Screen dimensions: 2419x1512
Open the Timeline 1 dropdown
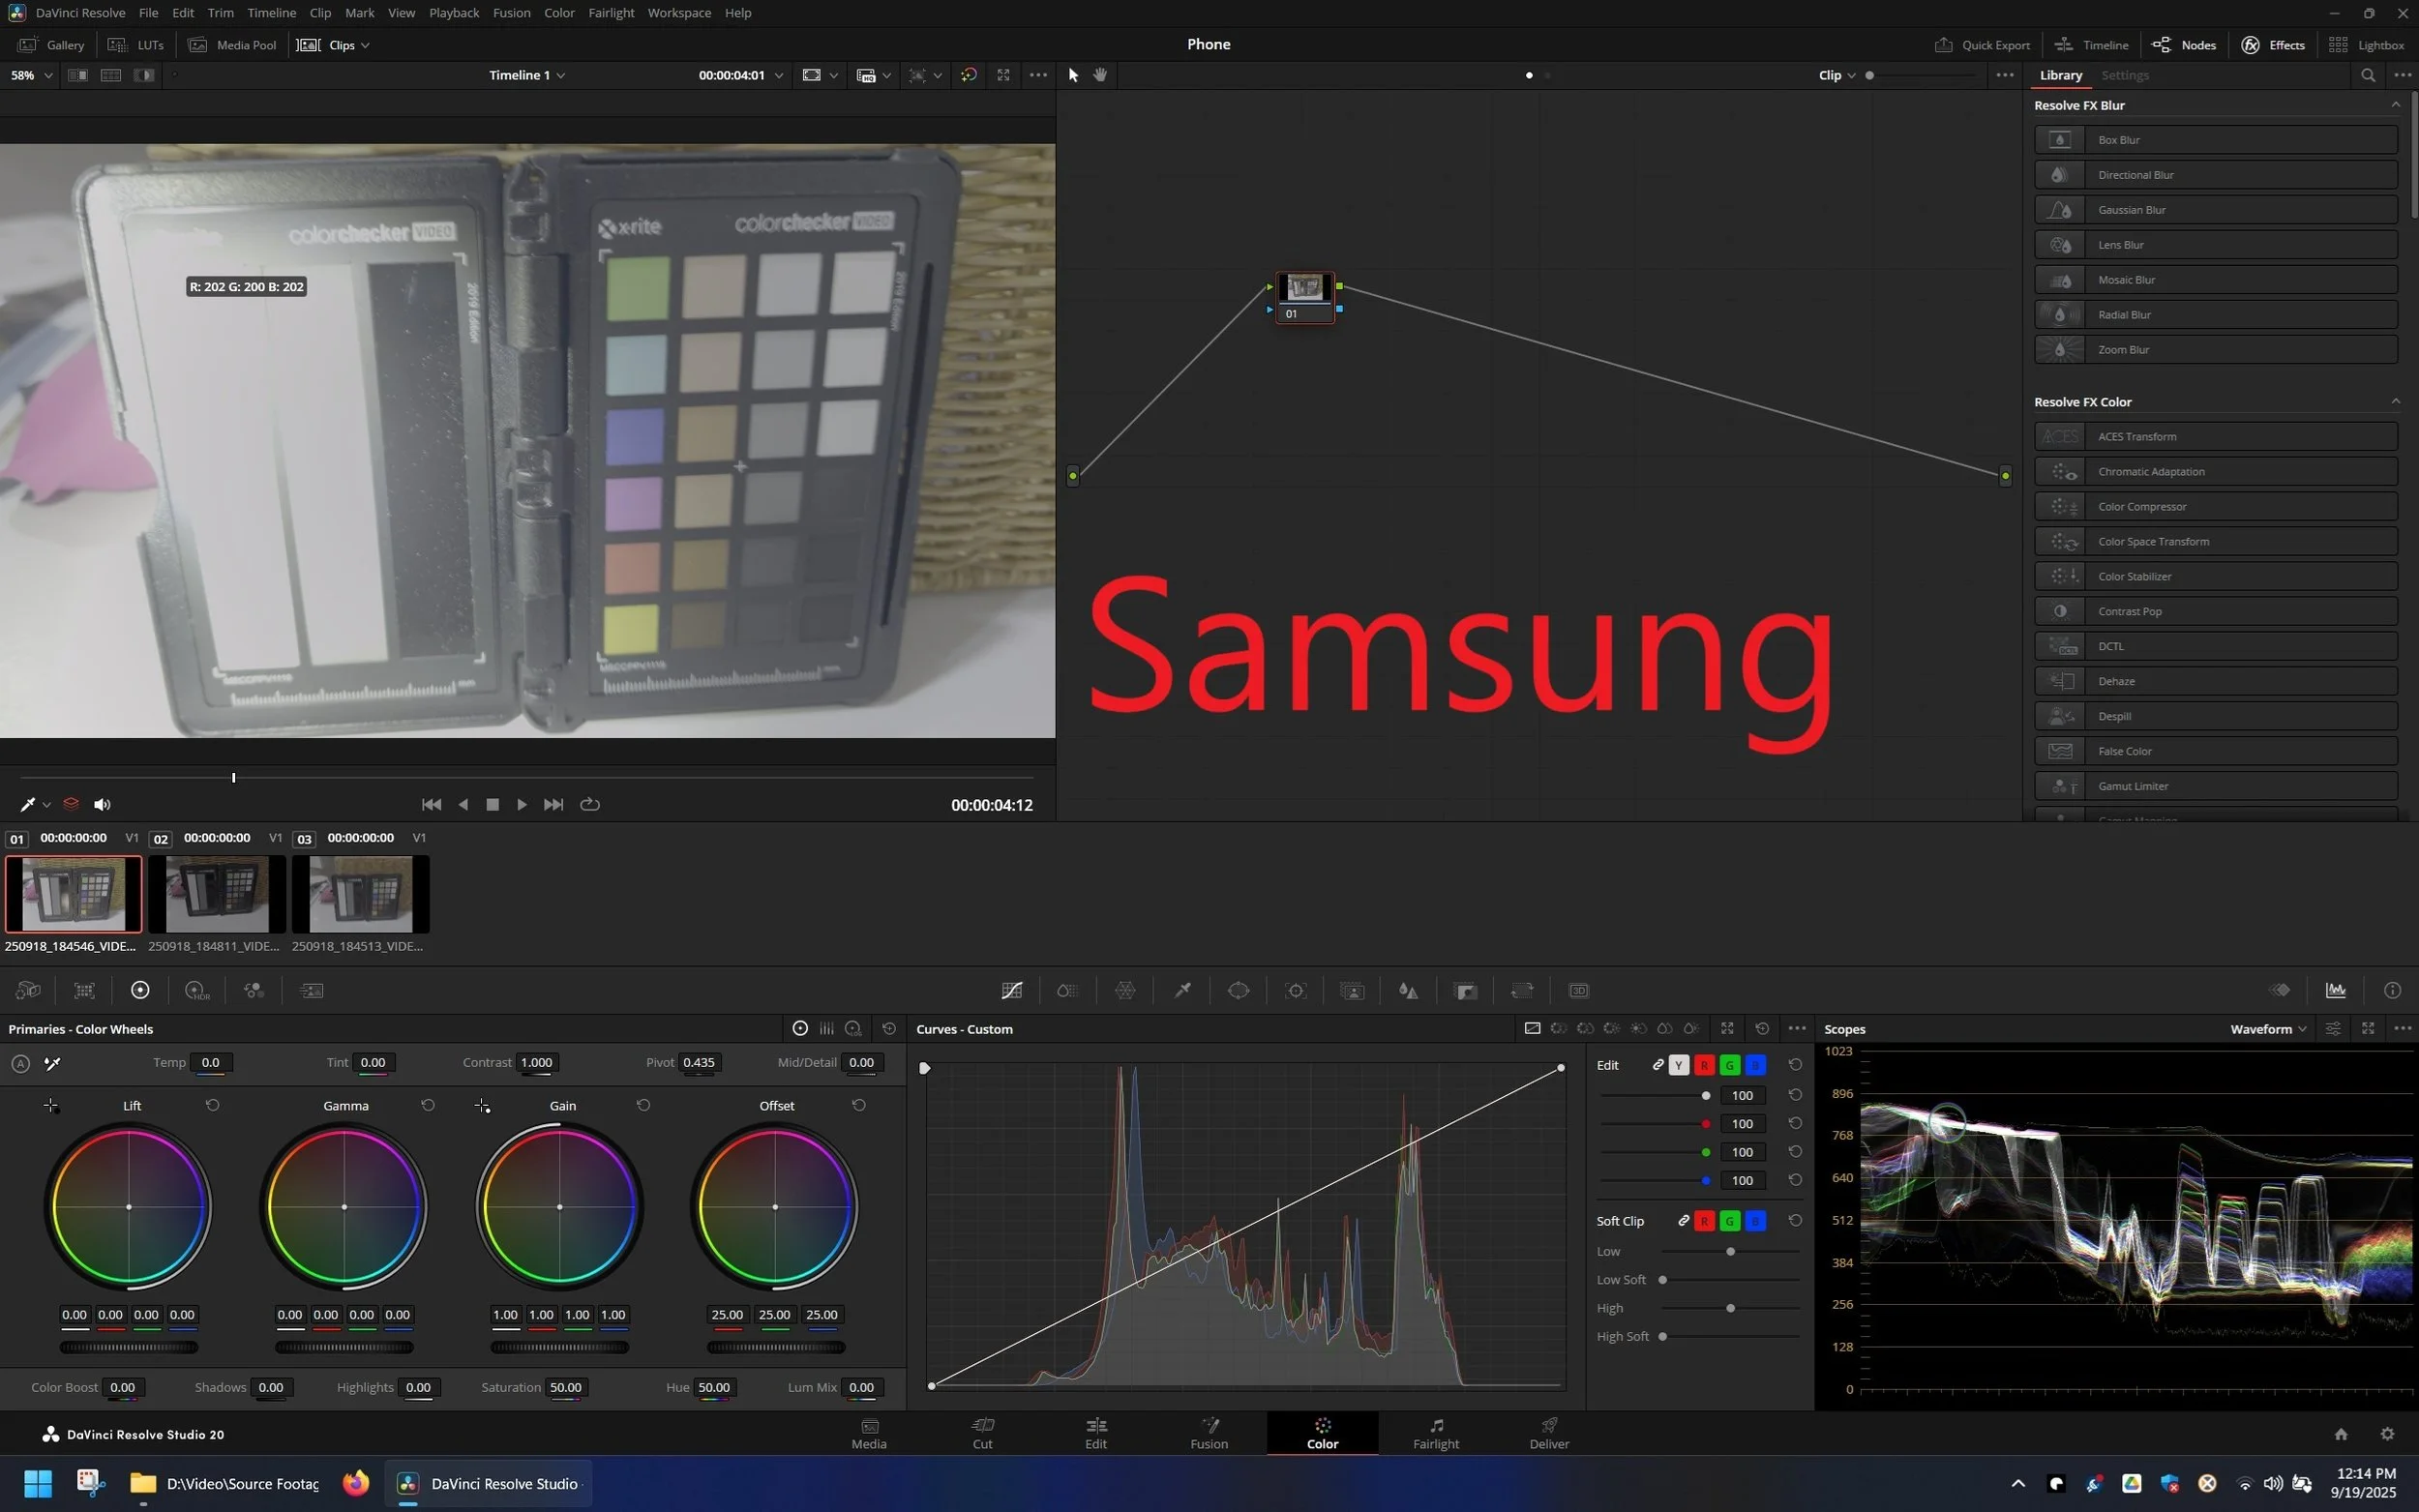click(527, 75)
